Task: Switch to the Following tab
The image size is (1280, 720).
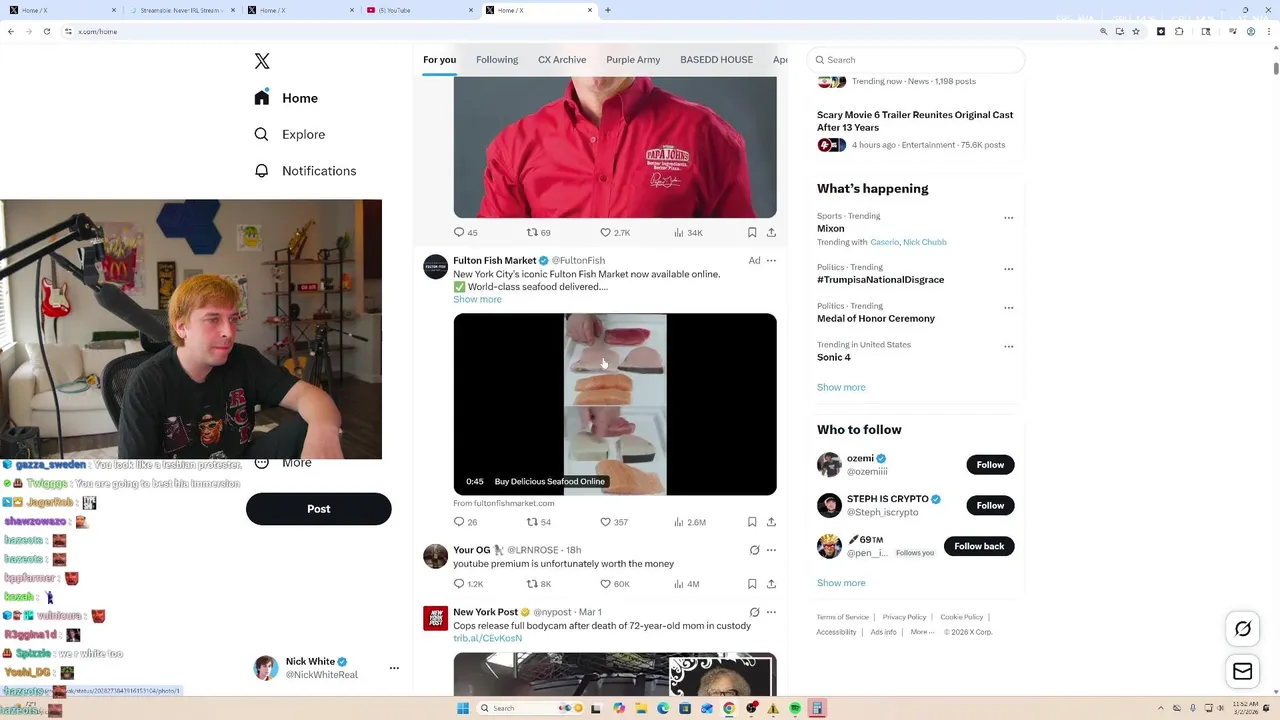Action: (x=497, y=60)
